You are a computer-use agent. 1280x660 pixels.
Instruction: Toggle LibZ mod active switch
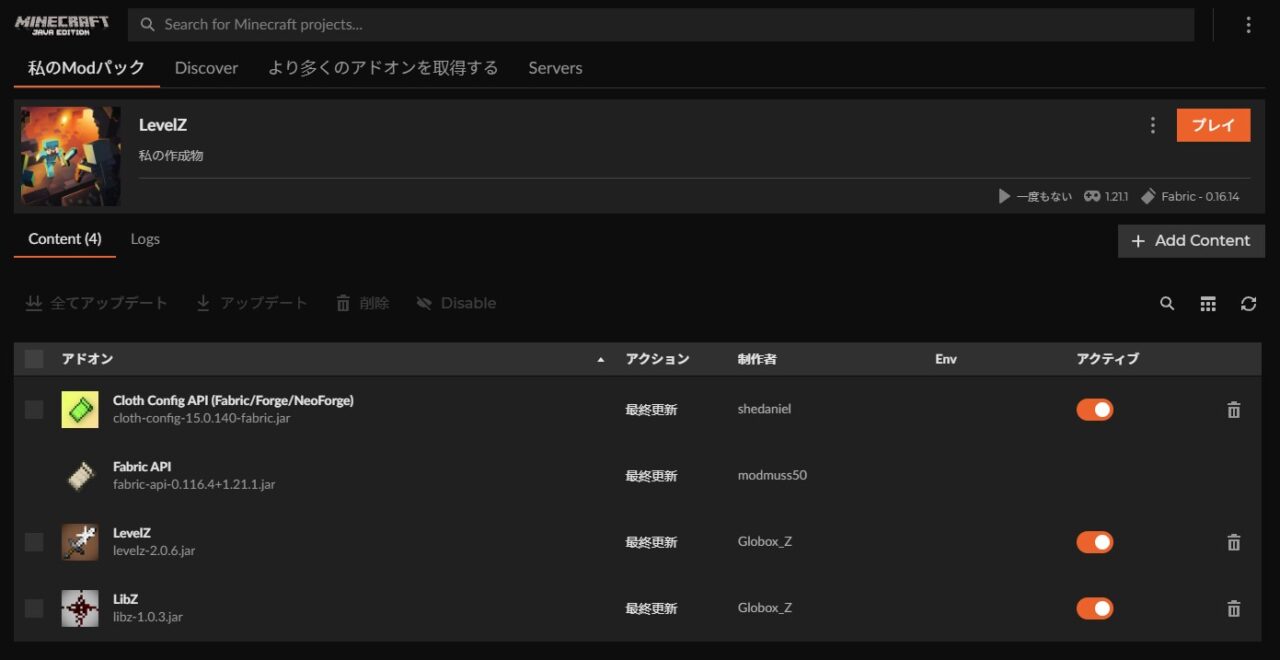(x=1094, y=608)
